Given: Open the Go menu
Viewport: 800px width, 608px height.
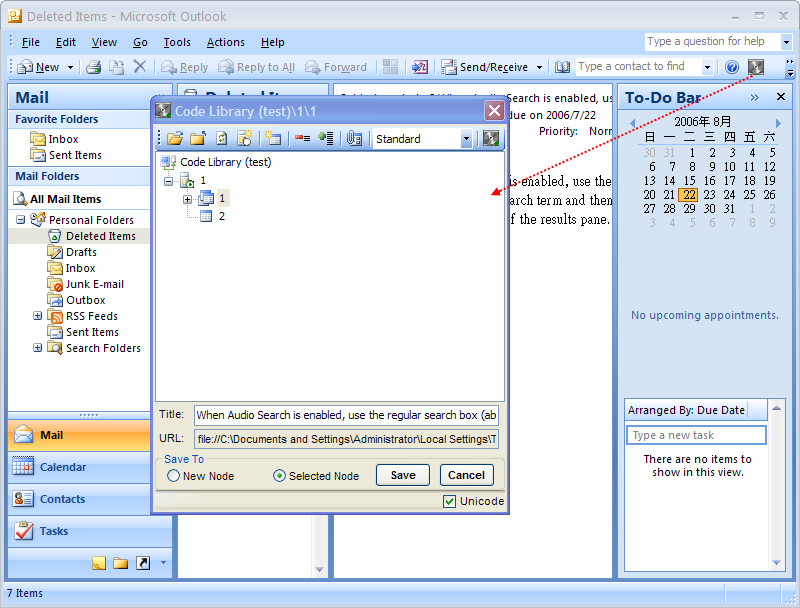Looking at the screenshot, I should point(140,42).
